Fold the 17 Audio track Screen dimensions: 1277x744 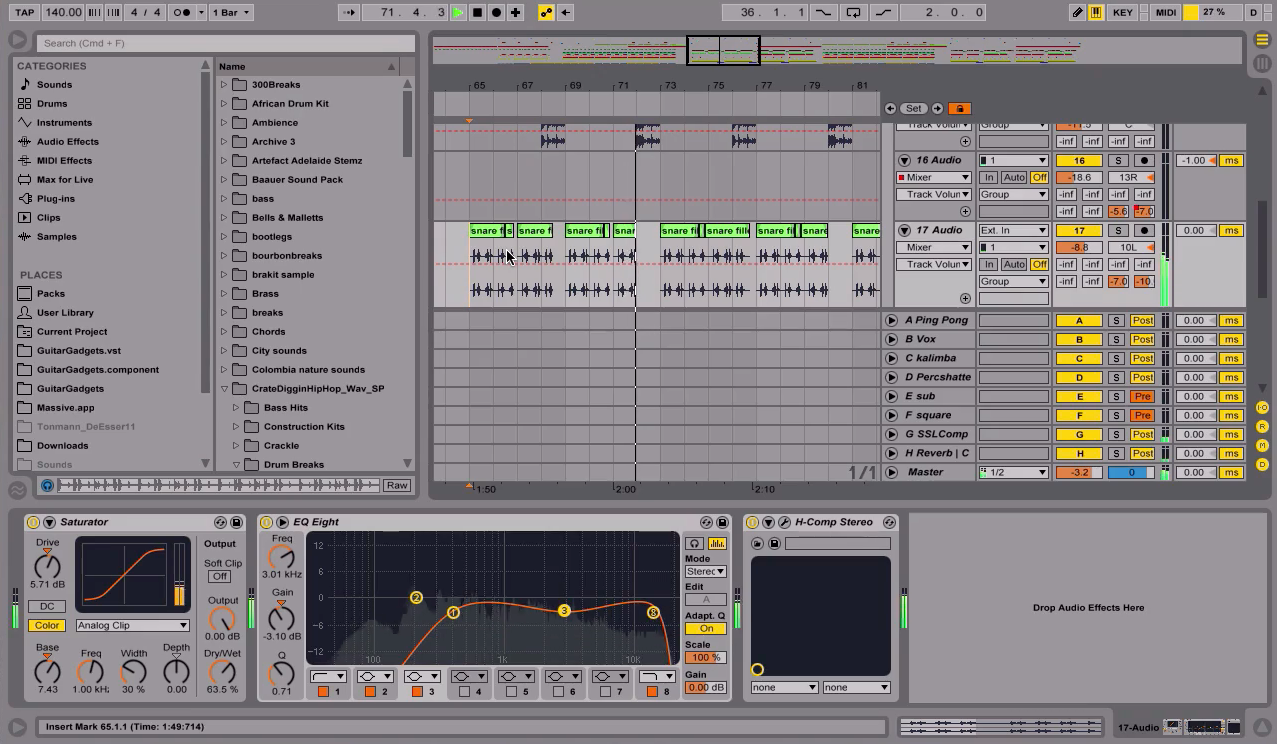pyautogui.click(x=904, y=230)
